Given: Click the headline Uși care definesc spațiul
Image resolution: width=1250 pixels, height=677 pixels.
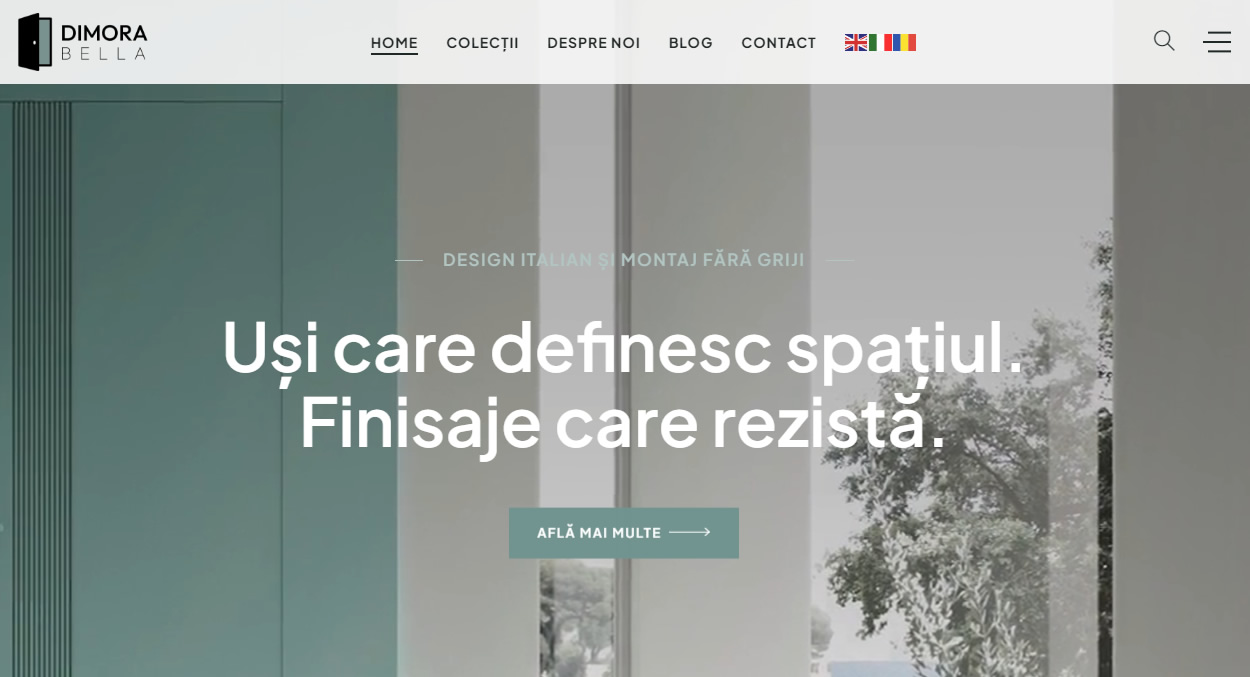Looking at the screenshot, I should [623, 347].
